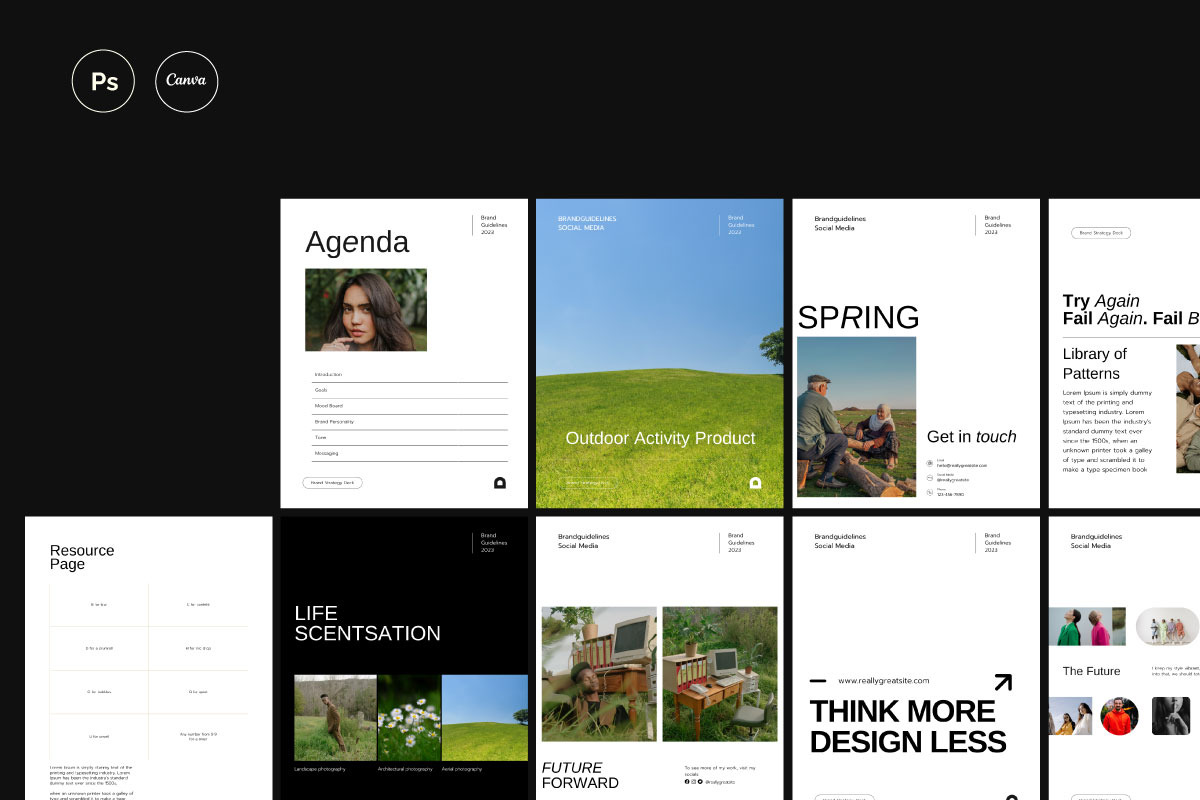This screenshot has height=800, width=1200.
Task: Select the Introduction item in the Agenda list
Action: tap(328, 374)
